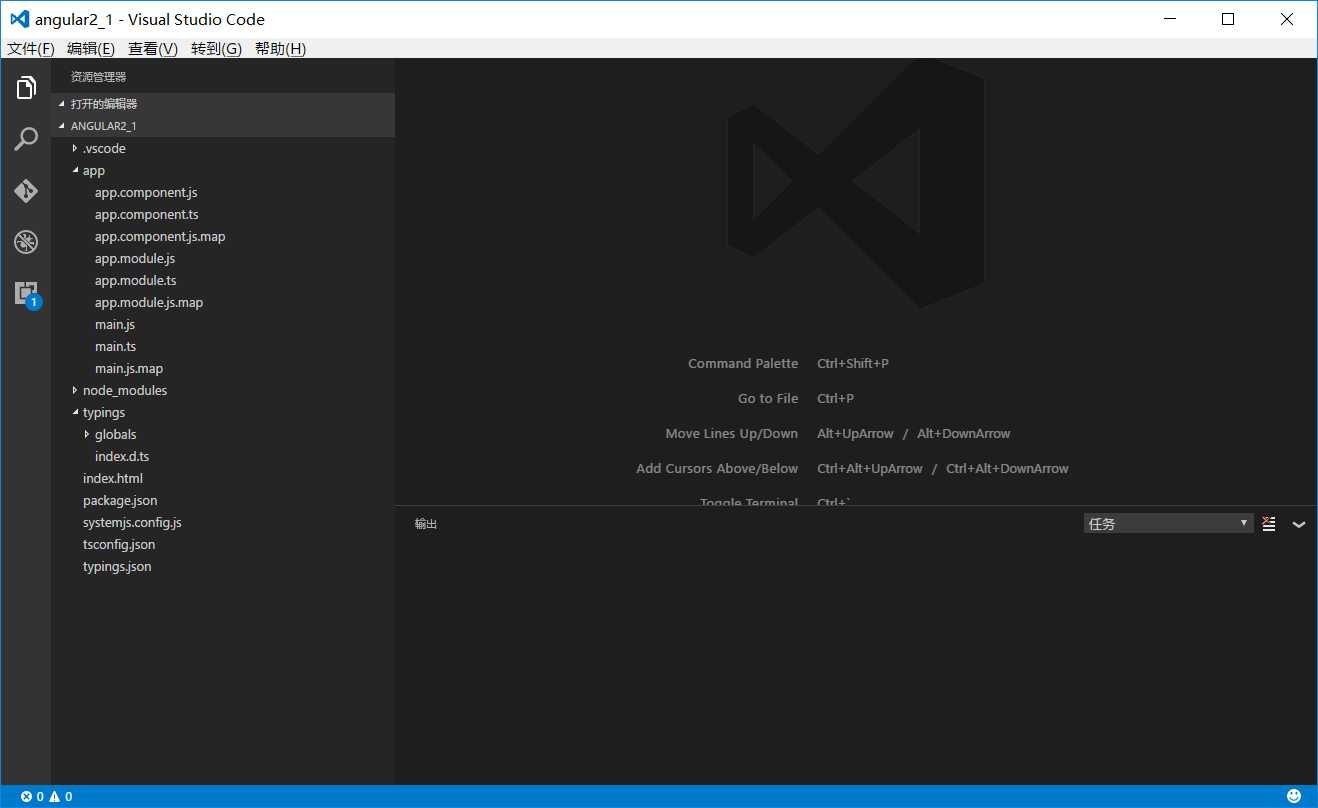This screenshot has width=1318, height=808.
Task: Open the Debug view icon
Action: click(26, 241)
